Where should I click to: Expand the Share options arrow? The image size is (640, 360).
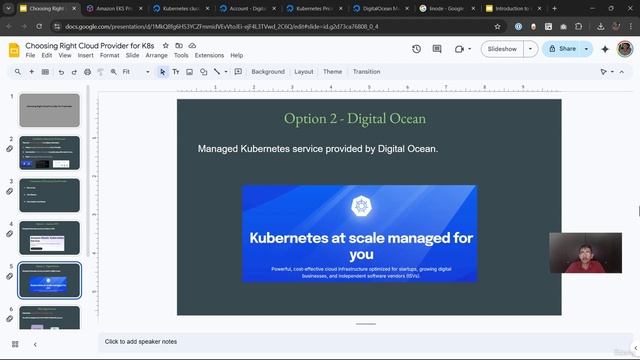coord(587,49)
